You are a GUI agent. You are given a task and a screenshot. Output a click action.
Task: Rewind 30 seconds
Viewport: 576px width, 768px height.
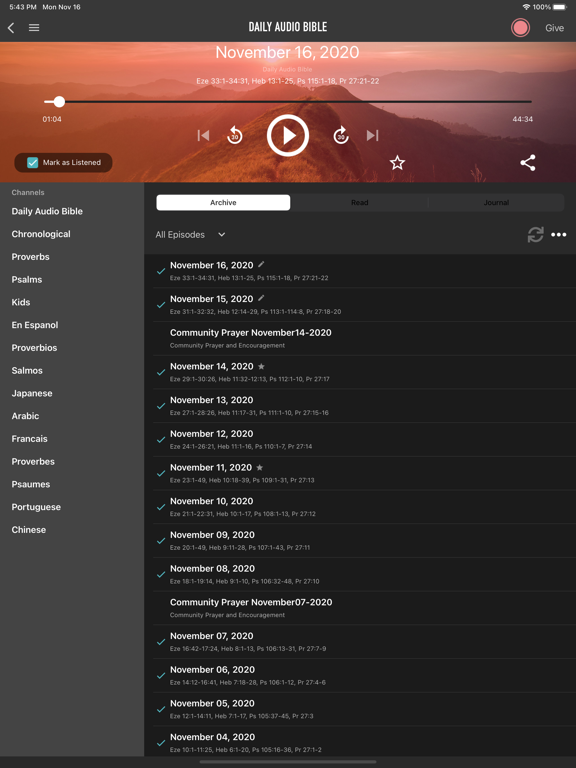point(235,135)
